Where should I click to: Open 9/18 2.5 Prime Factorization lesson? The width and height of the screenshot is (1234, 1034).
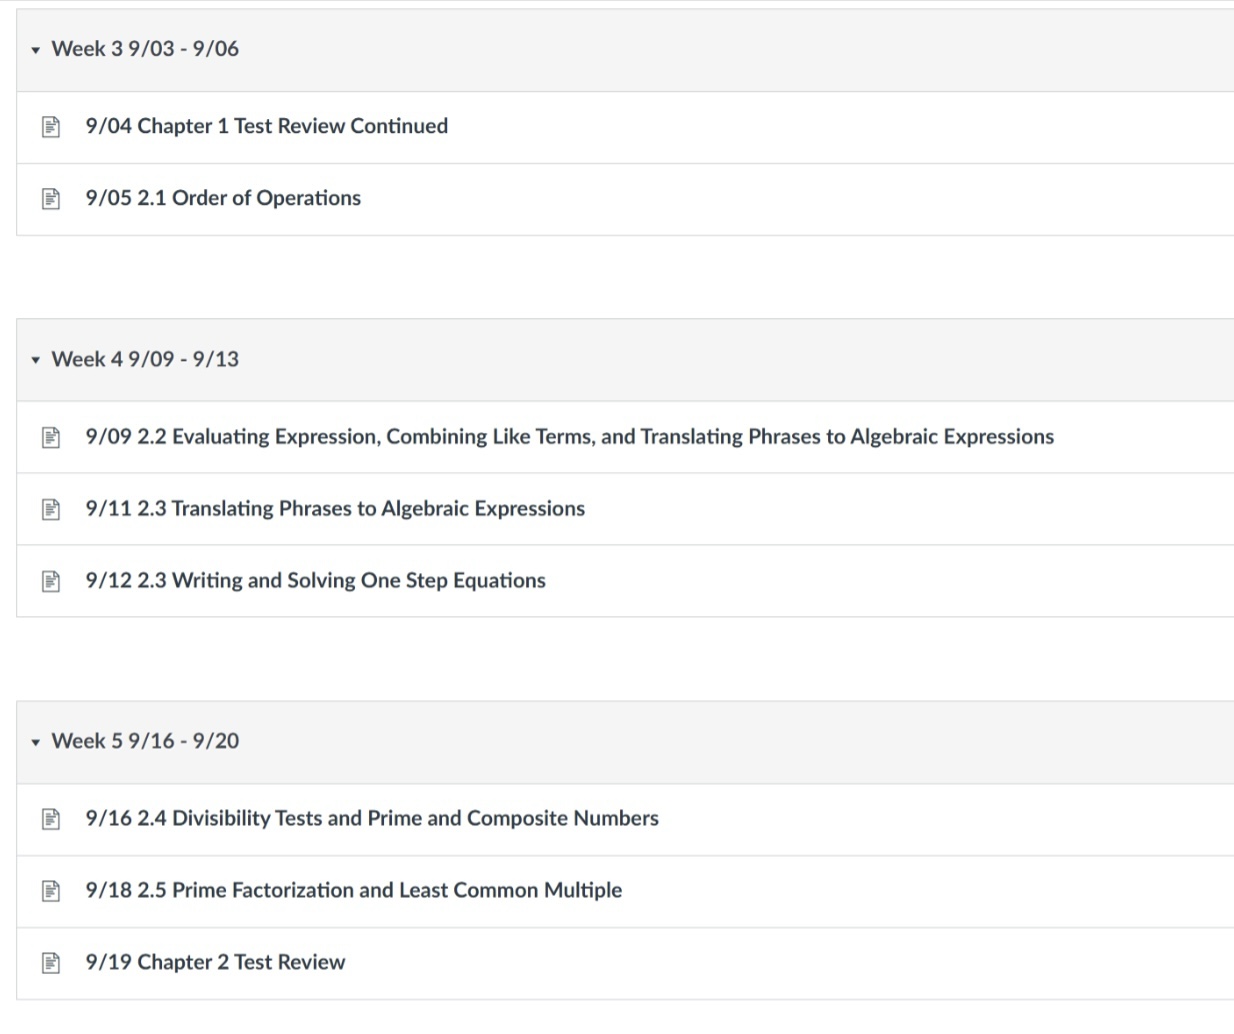353,890
